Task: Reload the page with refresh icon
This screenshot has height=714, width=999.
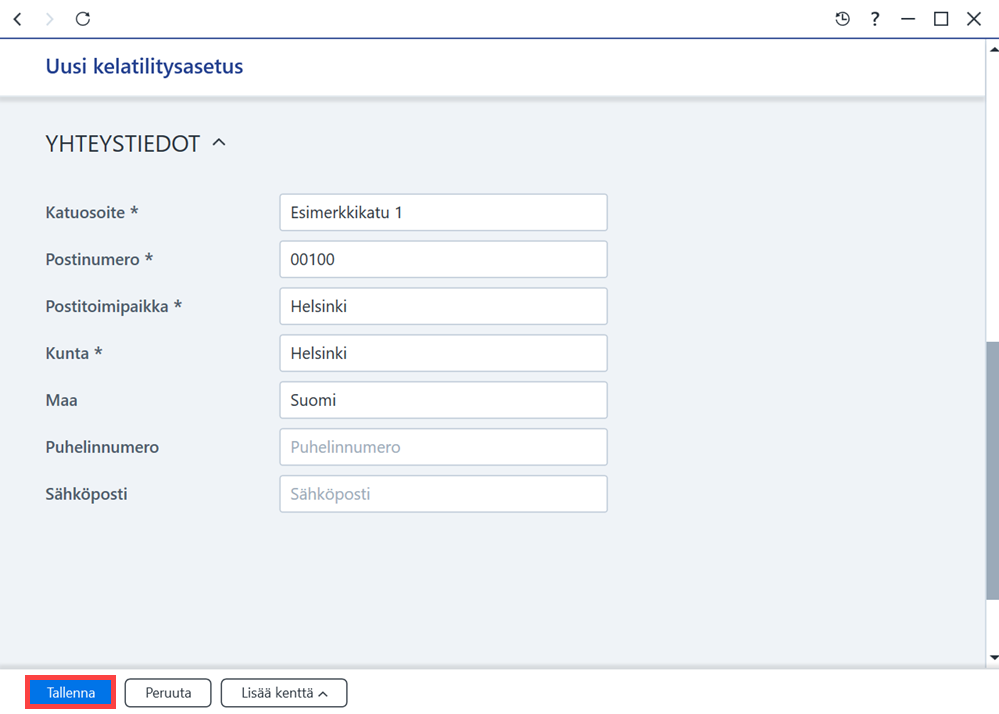Action: point(83,19)
